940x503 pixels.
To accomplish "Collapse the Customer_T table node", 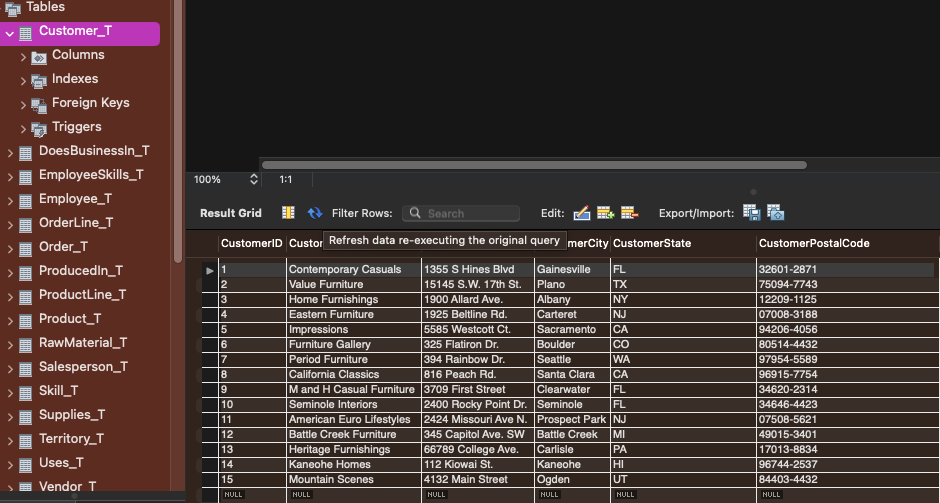I will click(10, 34).
